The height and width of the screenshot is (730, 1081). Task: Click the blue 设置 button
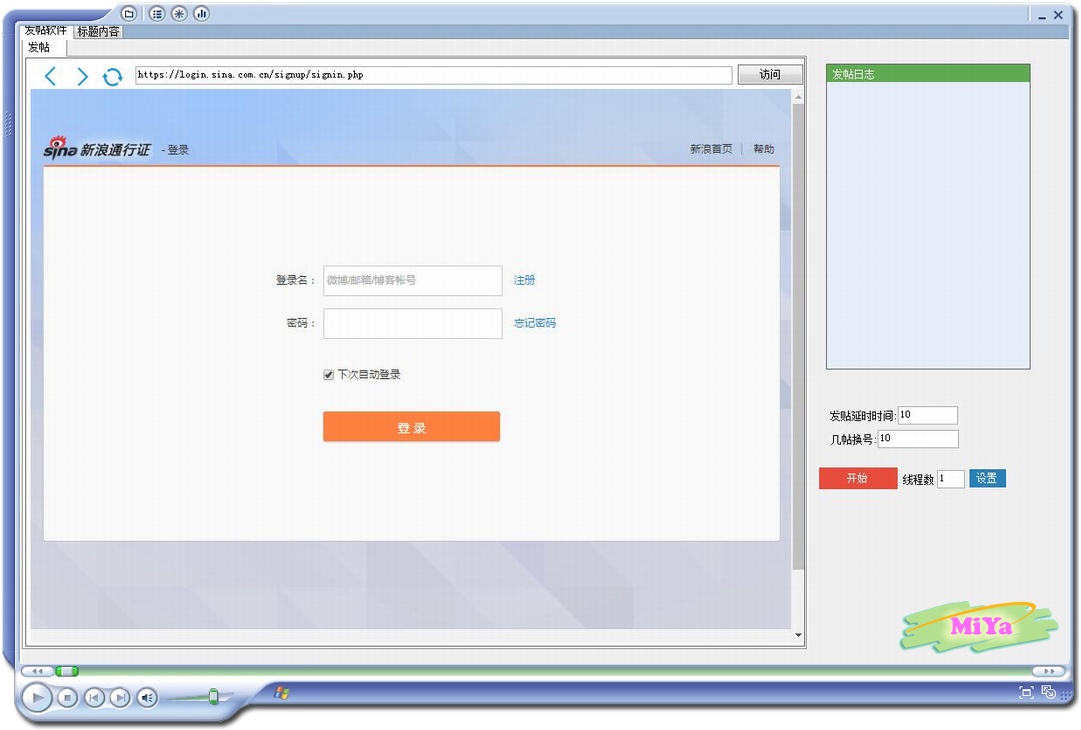pos(987,478)
